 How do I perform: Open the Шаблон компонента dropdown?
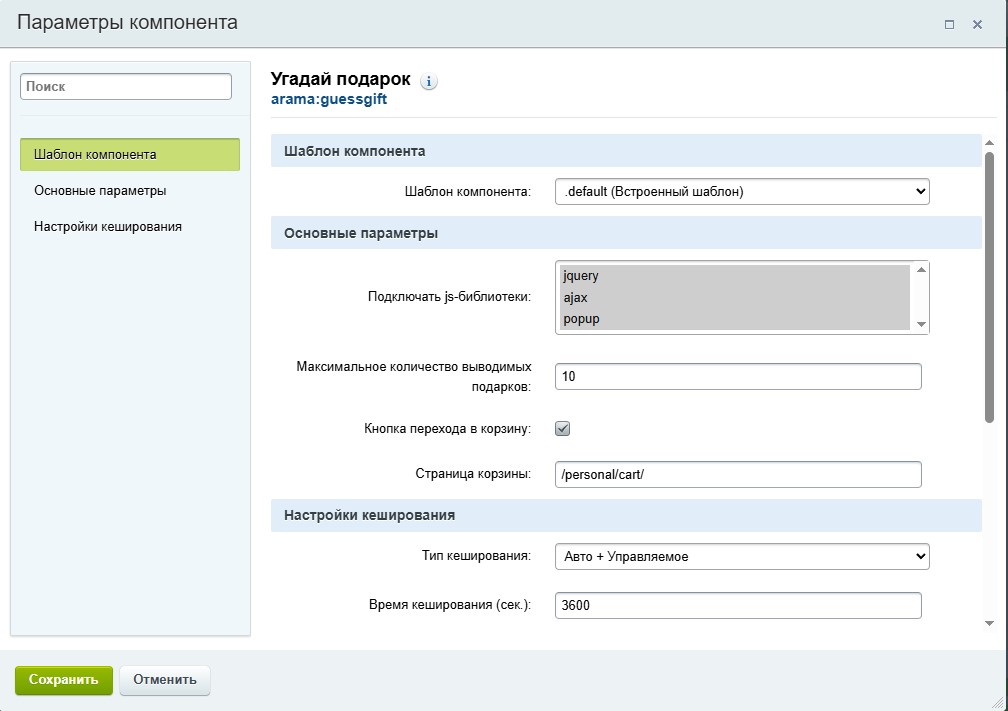point(741,191)
